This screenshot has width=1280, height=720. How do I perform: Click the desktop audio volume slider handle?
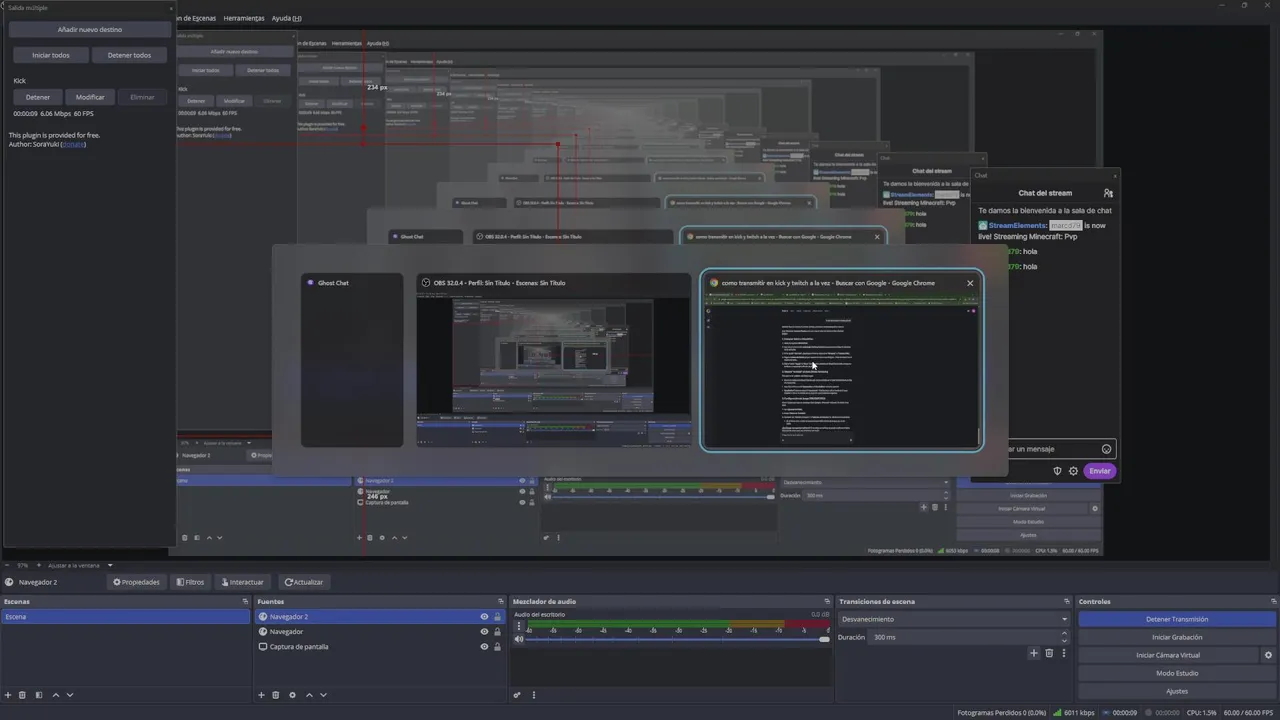824,639
